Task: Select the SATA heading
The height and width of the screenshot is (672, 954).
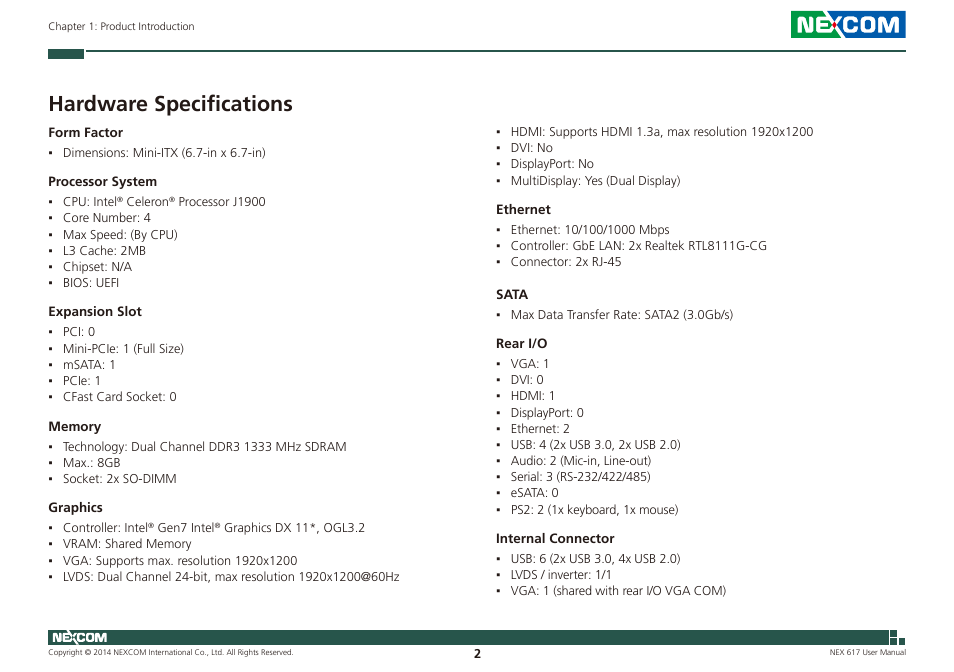Action: [512, 295]
